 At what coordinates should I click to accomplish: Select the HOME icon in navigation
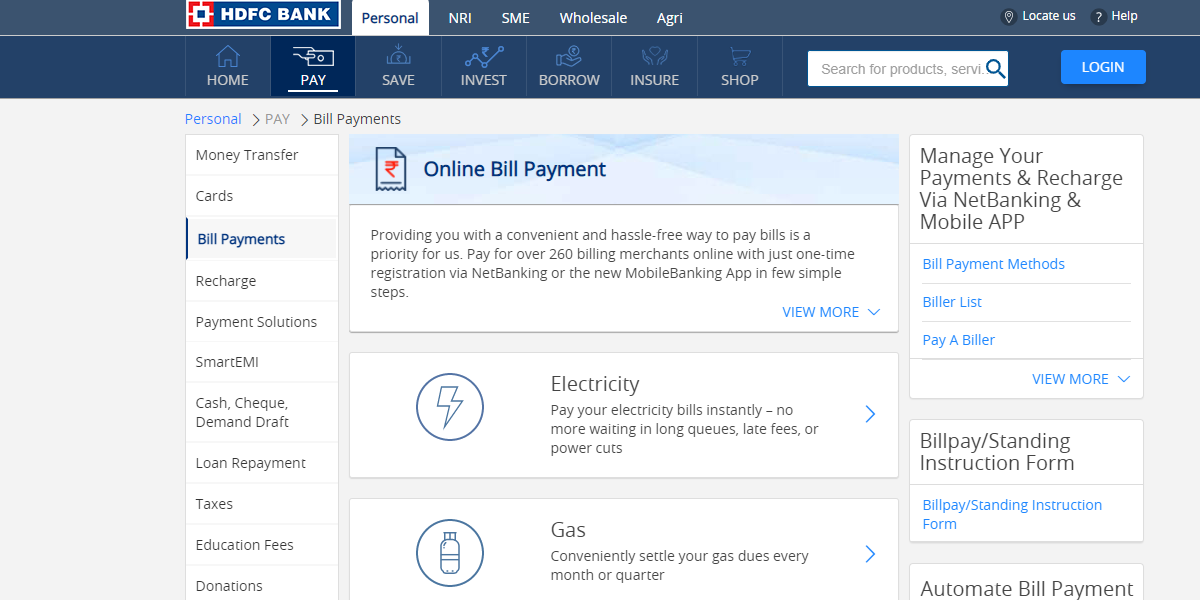click(x=227, y=57)
